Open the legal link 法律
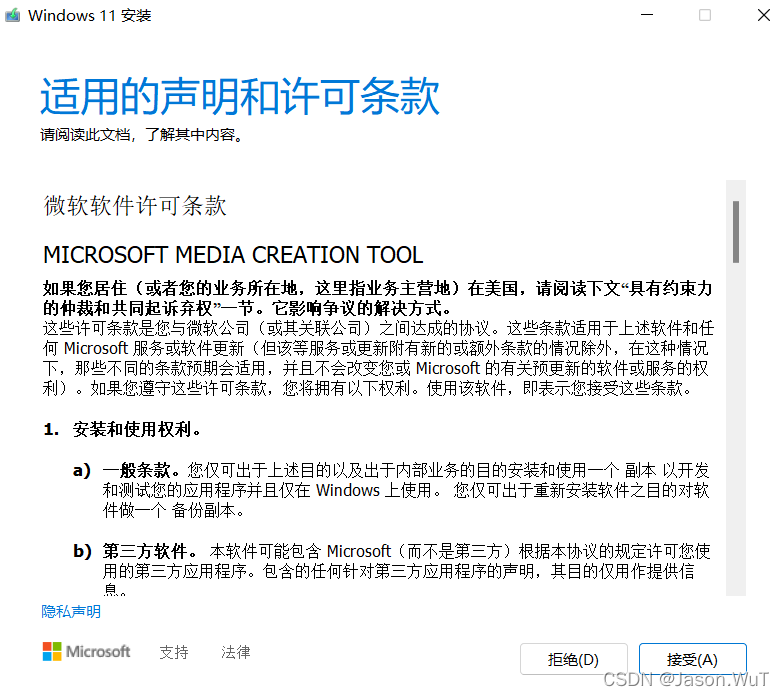The width and height of the screenshot is (784, 696). point(236,652)
